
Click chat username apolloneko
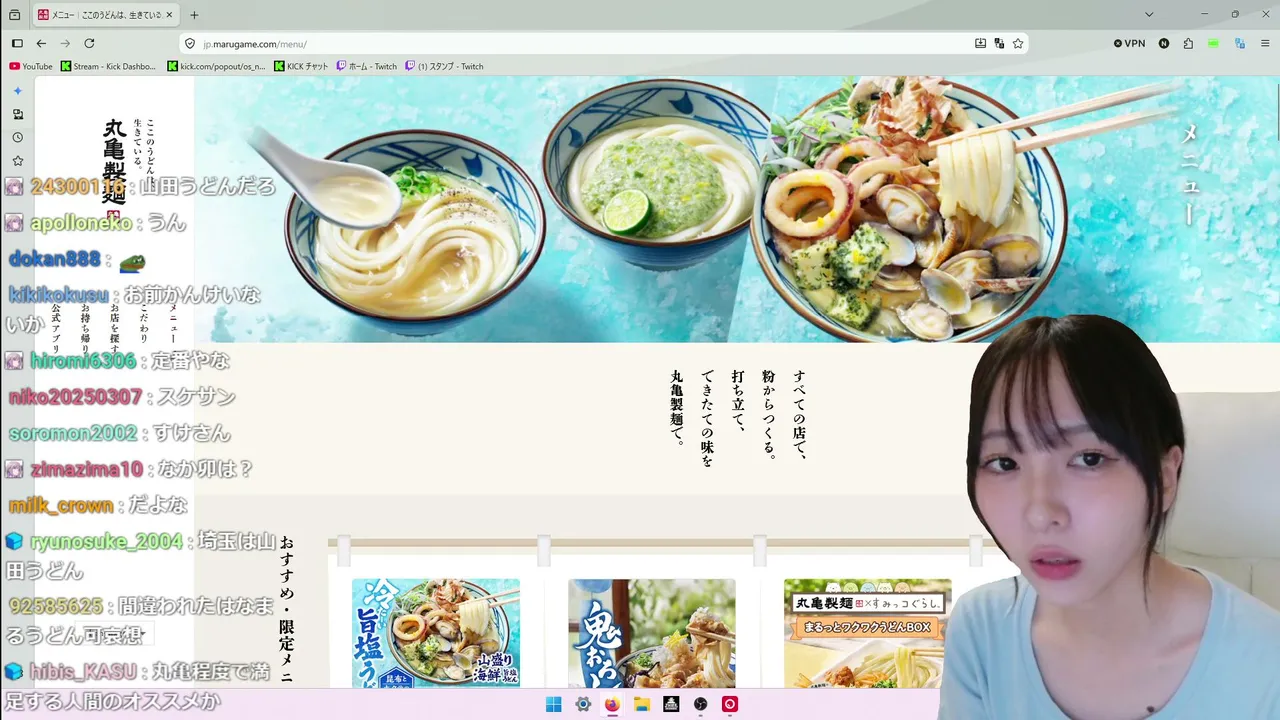(81, 223)
